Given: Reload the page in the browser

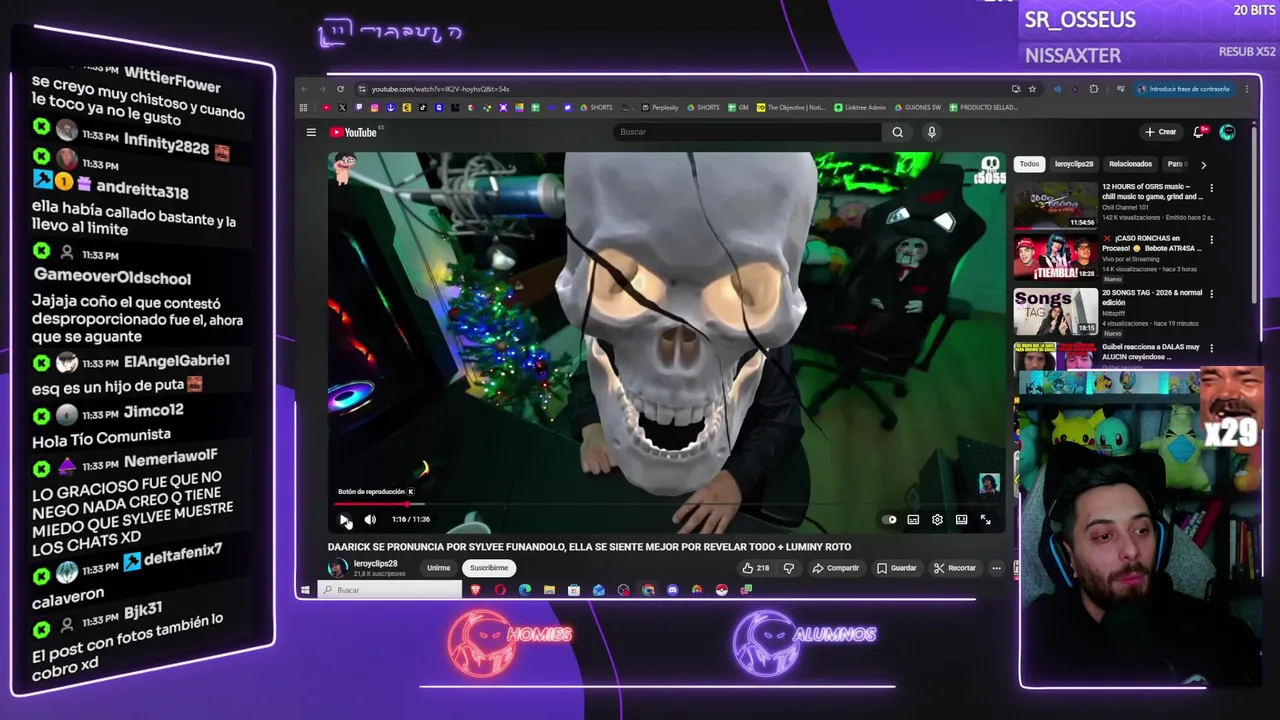Looking at the screenshot, I should 340,89.
